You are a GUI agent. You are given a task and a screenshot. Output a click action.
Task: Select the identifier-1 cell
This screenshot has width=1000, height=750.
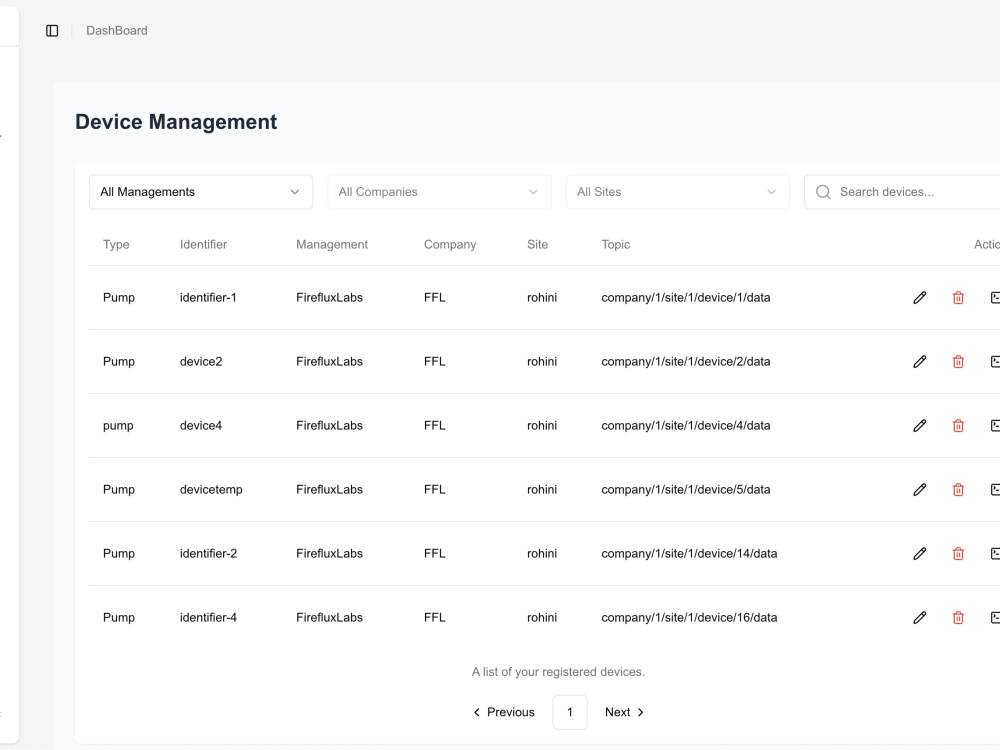coord(208,298)
